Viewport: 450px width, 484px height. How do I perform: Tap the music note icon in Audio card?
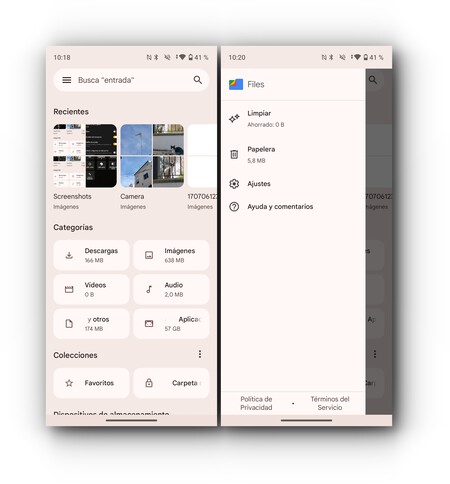pos(149,289)
